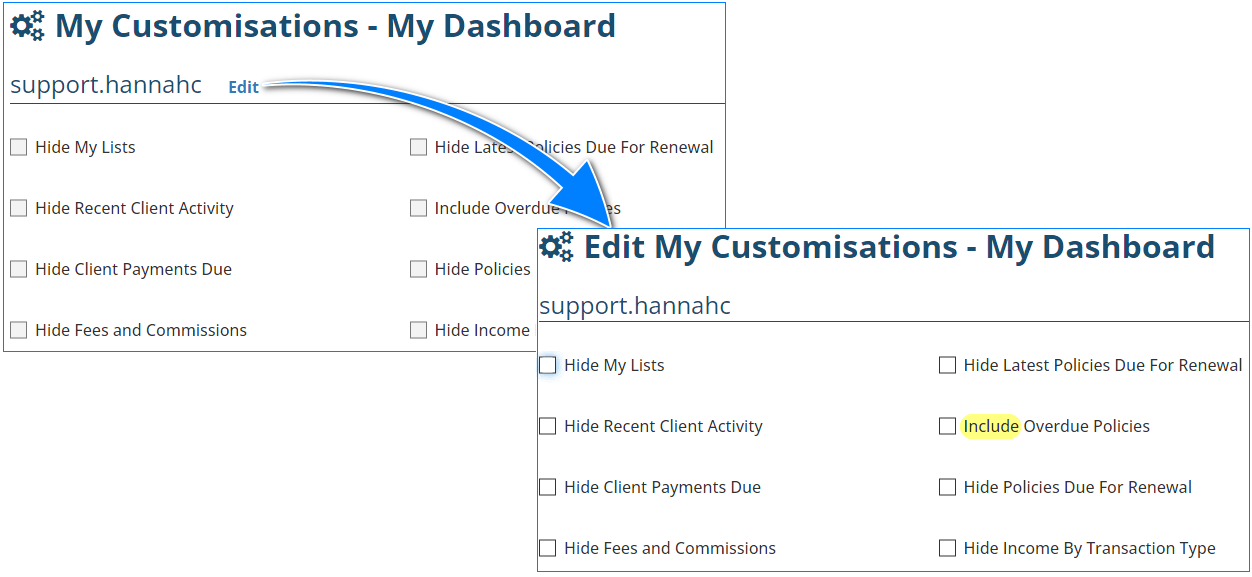Image resolution: width=1252 pixels, height=577 pixels.
Task: Tick the Include Overdue checkbox in the top-left panel
Action: pos(419,209)
